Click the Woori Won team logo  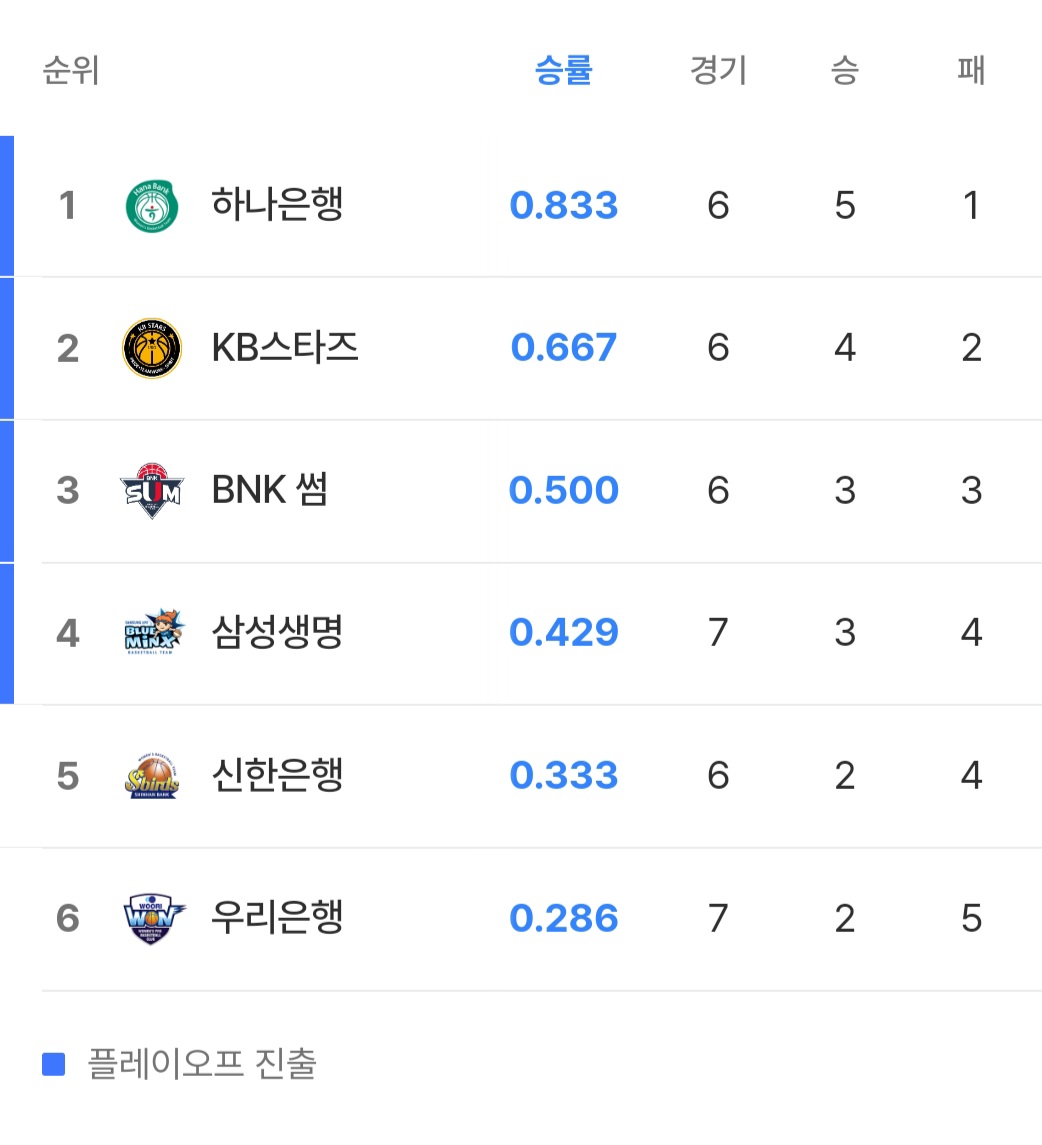pyautogui.click(x=152, y=918)
